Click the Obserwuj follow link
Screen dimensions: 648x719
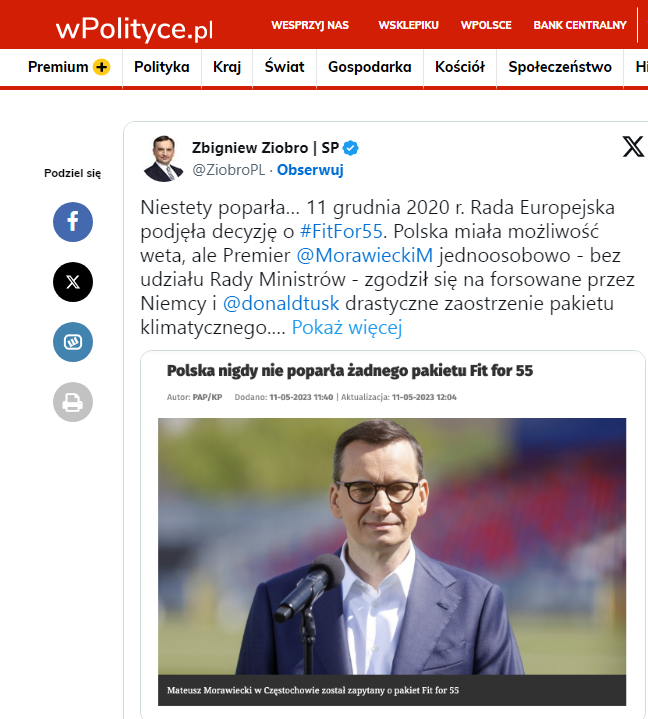pyautogui.click(x=310, y=170)
